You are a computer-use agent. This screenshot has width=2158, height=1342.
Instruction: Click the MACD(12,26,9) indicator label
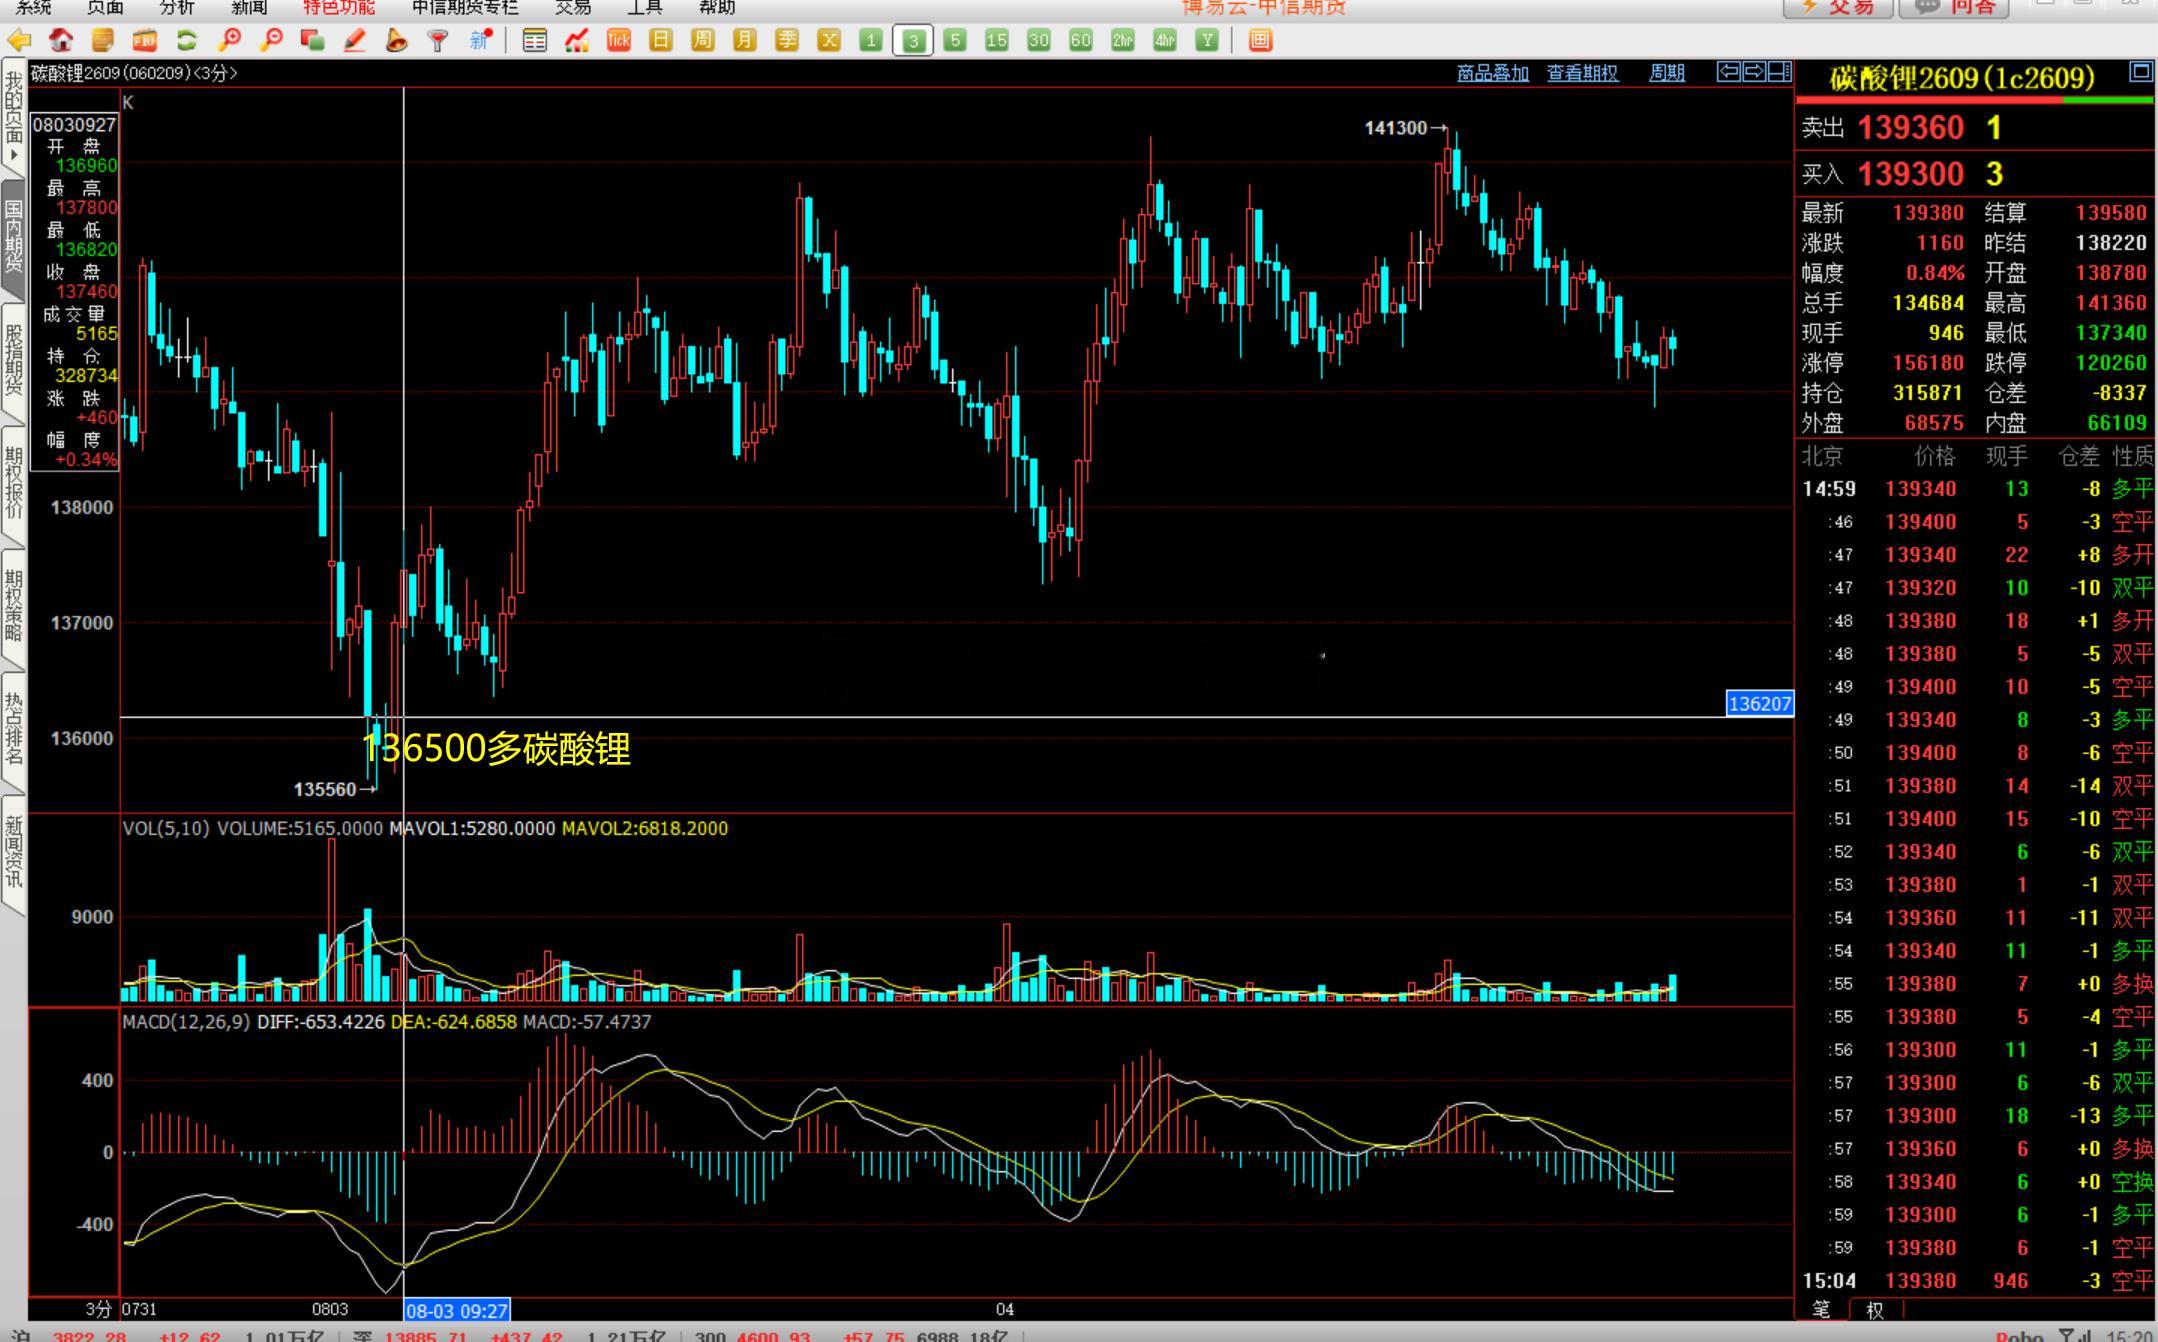click(186, 1022)
